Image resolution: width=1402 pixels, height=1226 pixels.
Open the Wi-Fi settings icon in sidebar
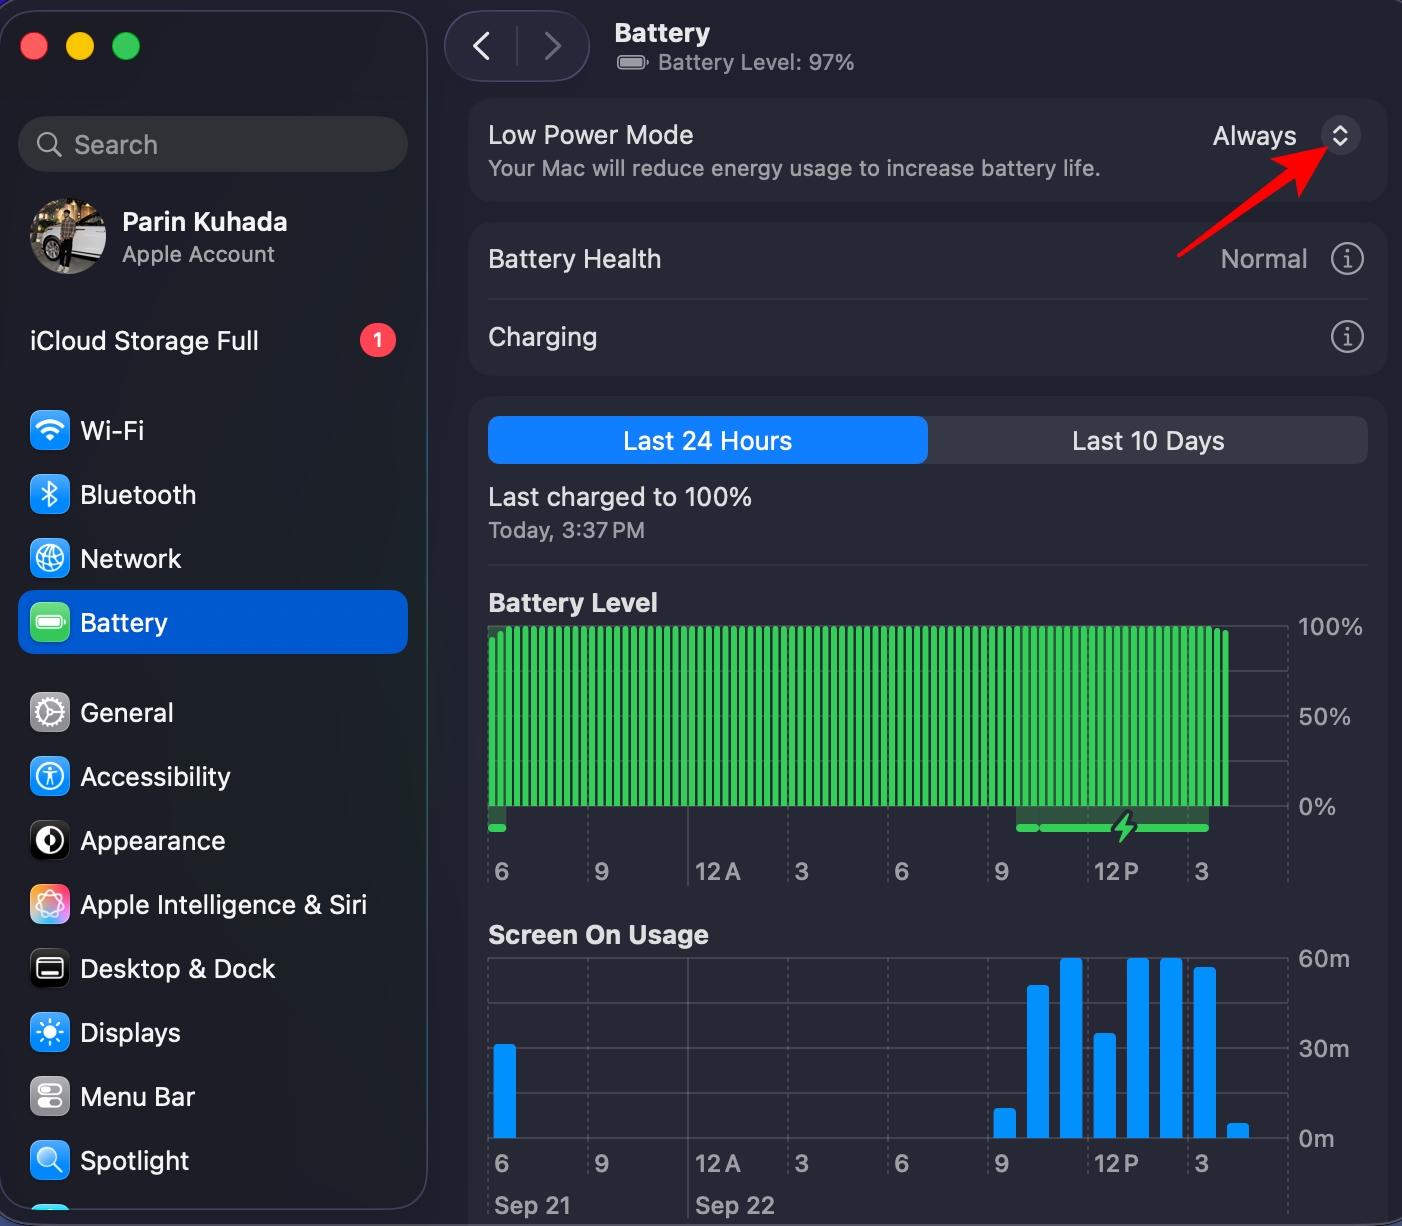pos(50,431)
